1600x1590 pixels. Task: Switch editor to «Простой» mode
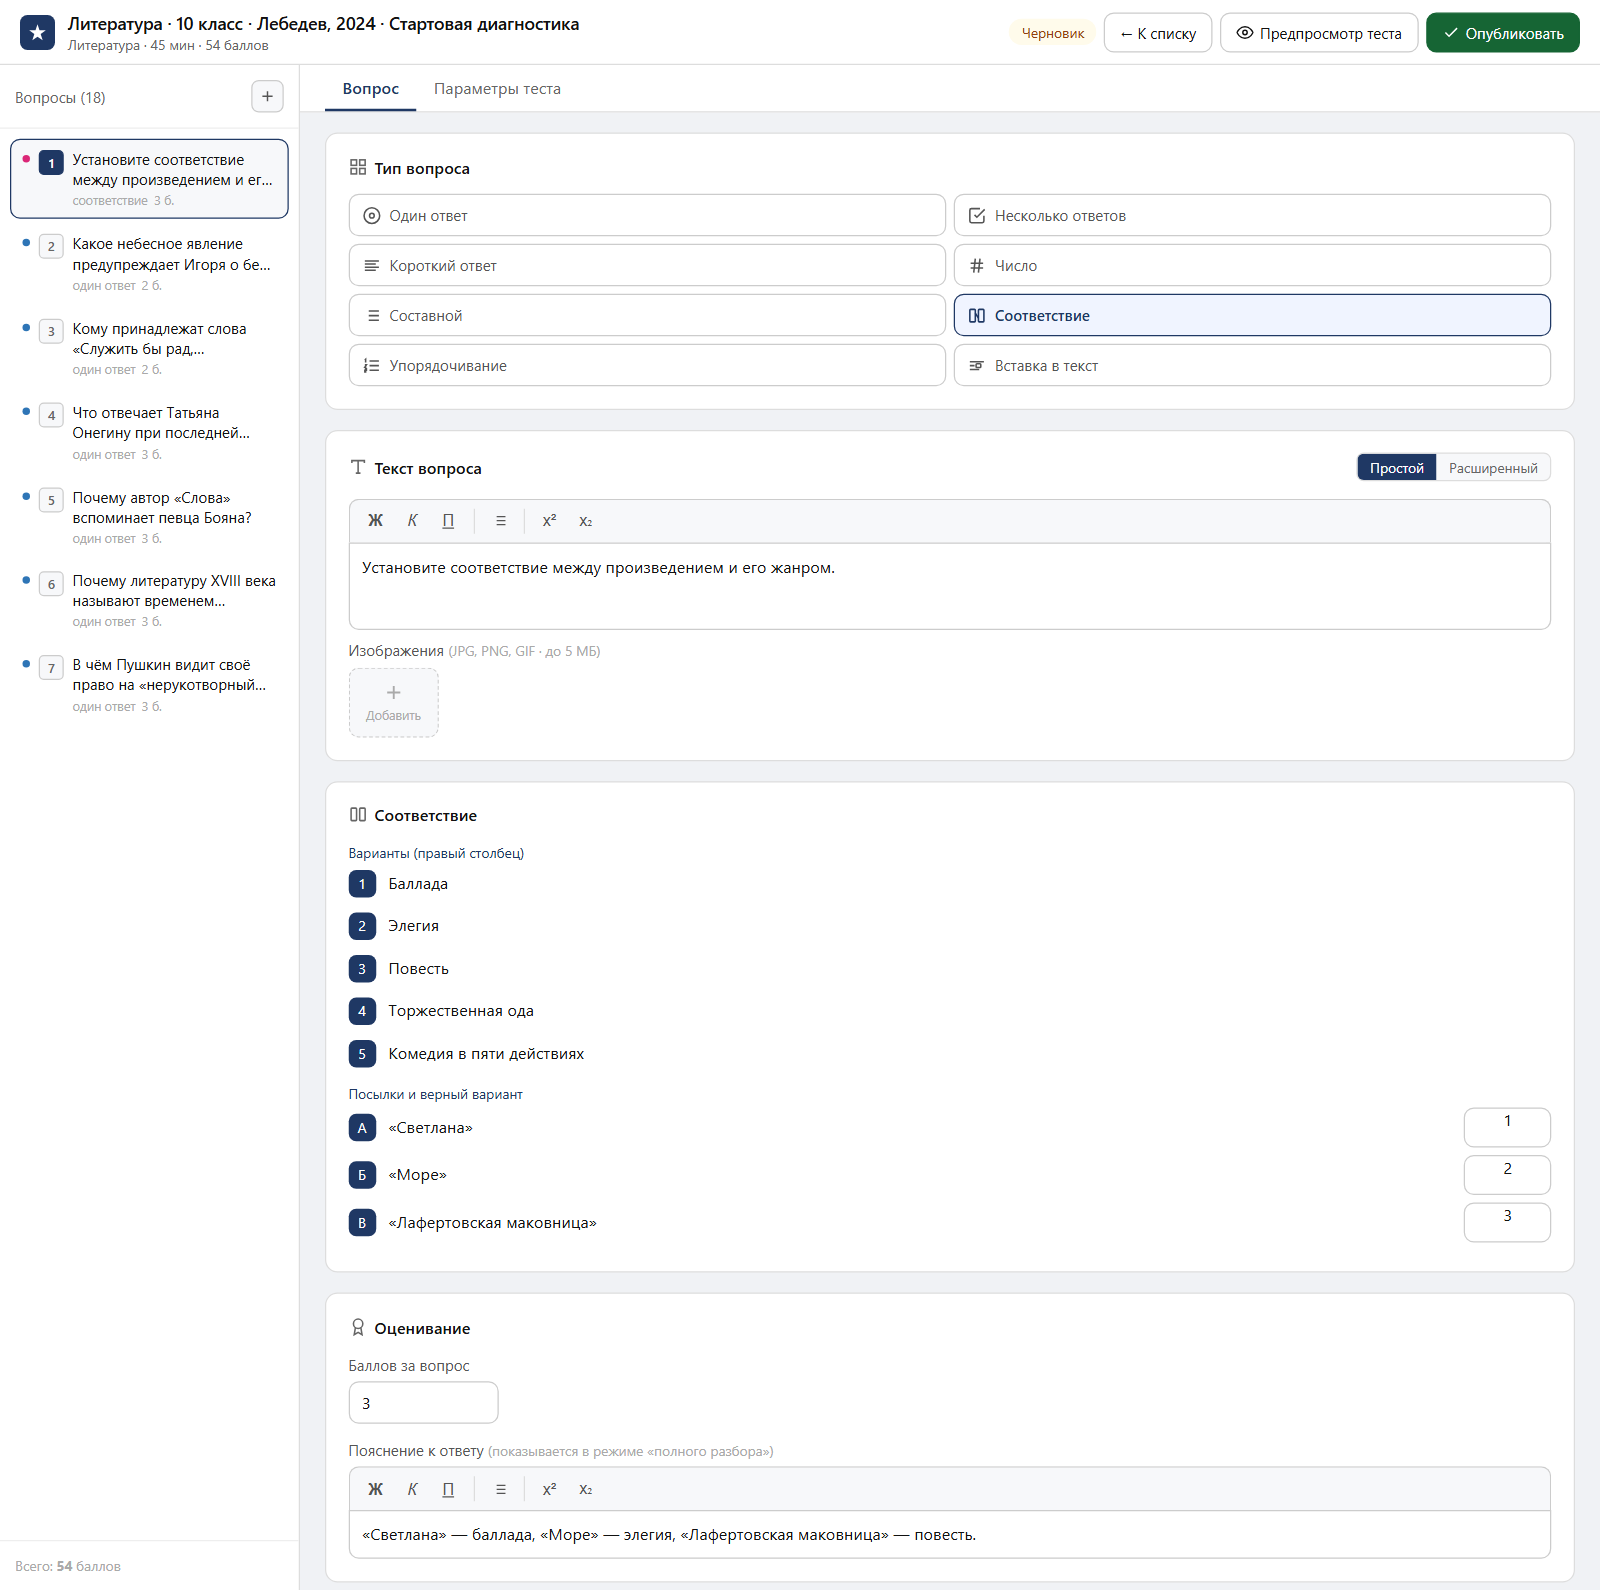1397,468
